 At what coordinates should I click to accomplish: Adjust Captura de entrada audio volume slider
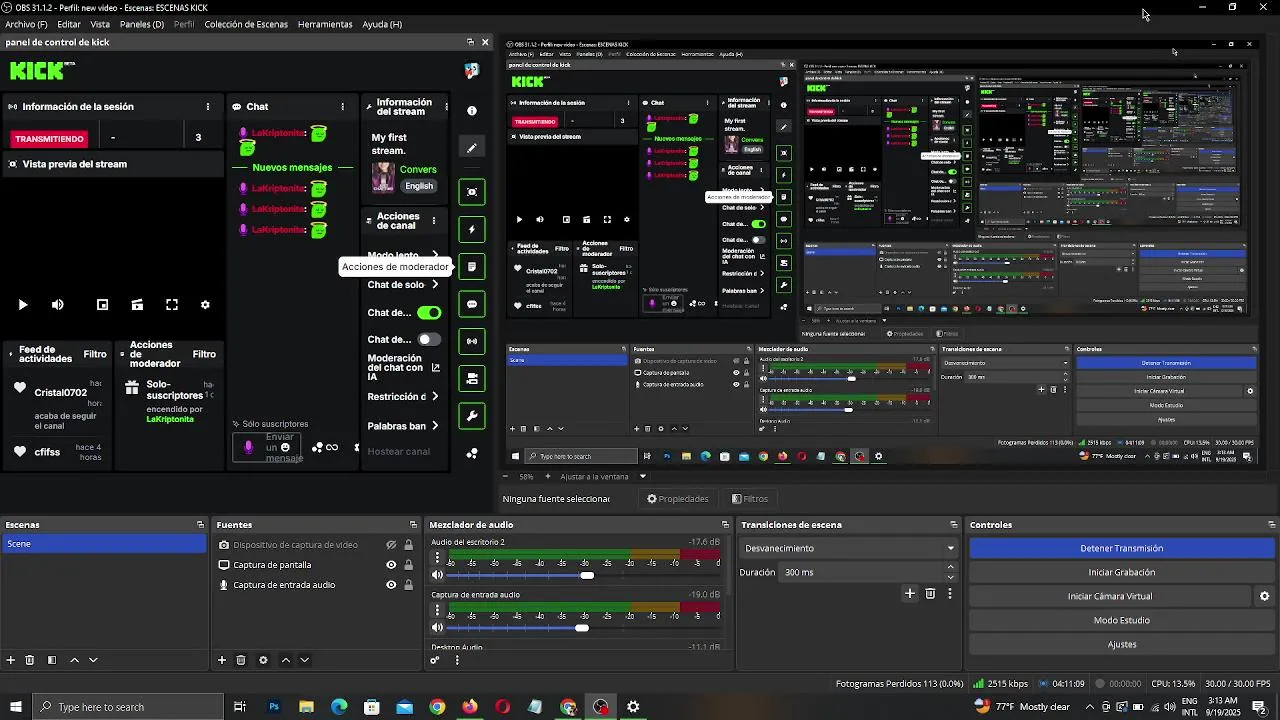pos(582,628)
